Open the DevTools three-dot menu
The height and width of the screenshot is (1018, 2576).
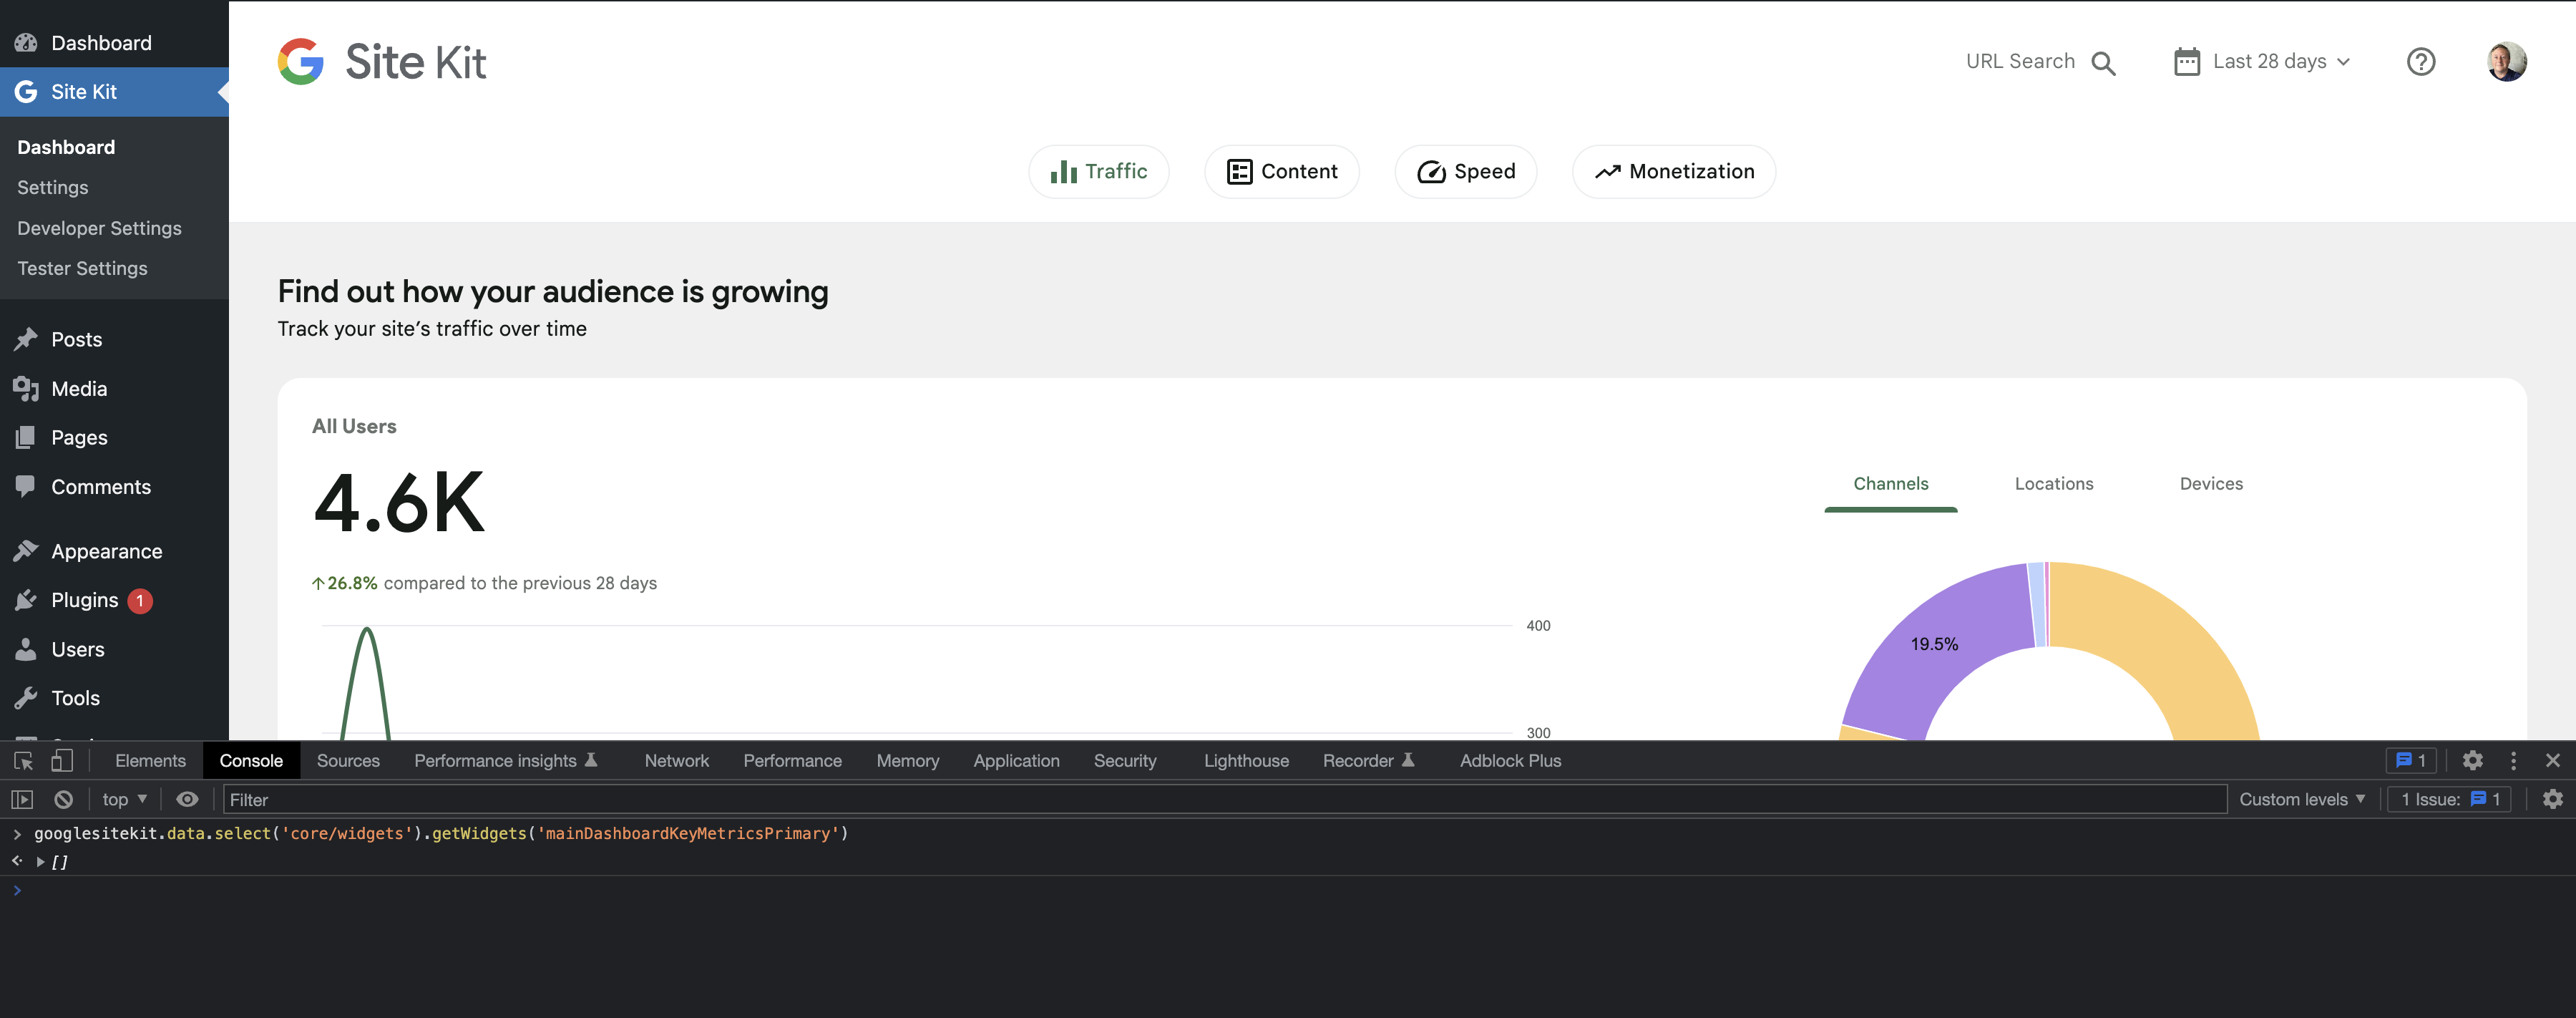tap(2513, 760)
